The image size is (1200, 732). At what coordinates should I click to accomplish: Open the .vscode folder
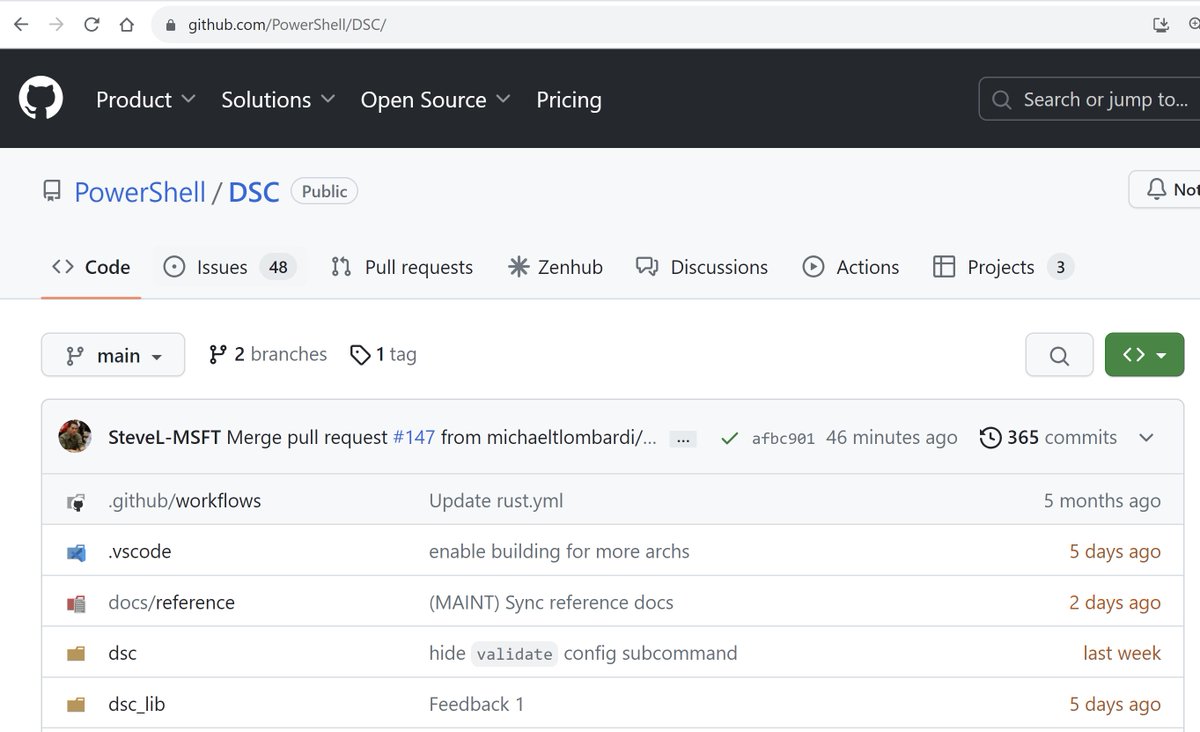pos(139,552)
